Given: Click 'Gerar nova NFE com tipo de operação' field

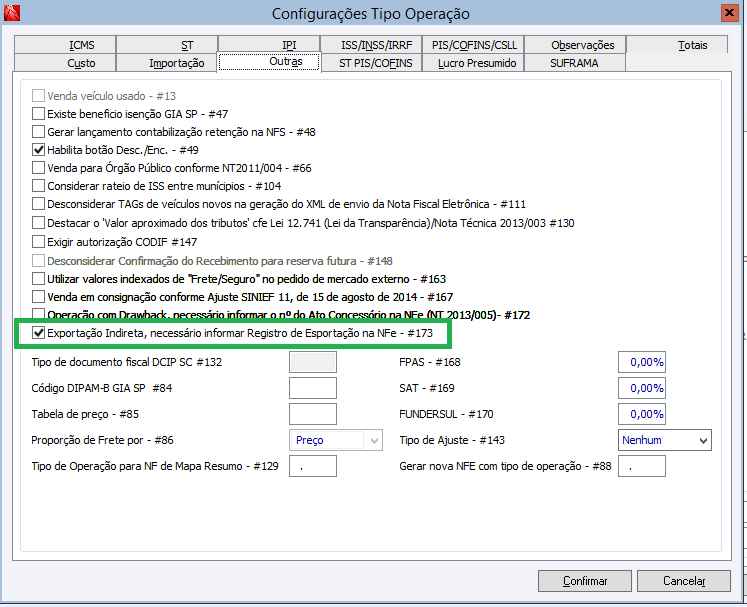Looking at the screenshot, I should 642,466.
